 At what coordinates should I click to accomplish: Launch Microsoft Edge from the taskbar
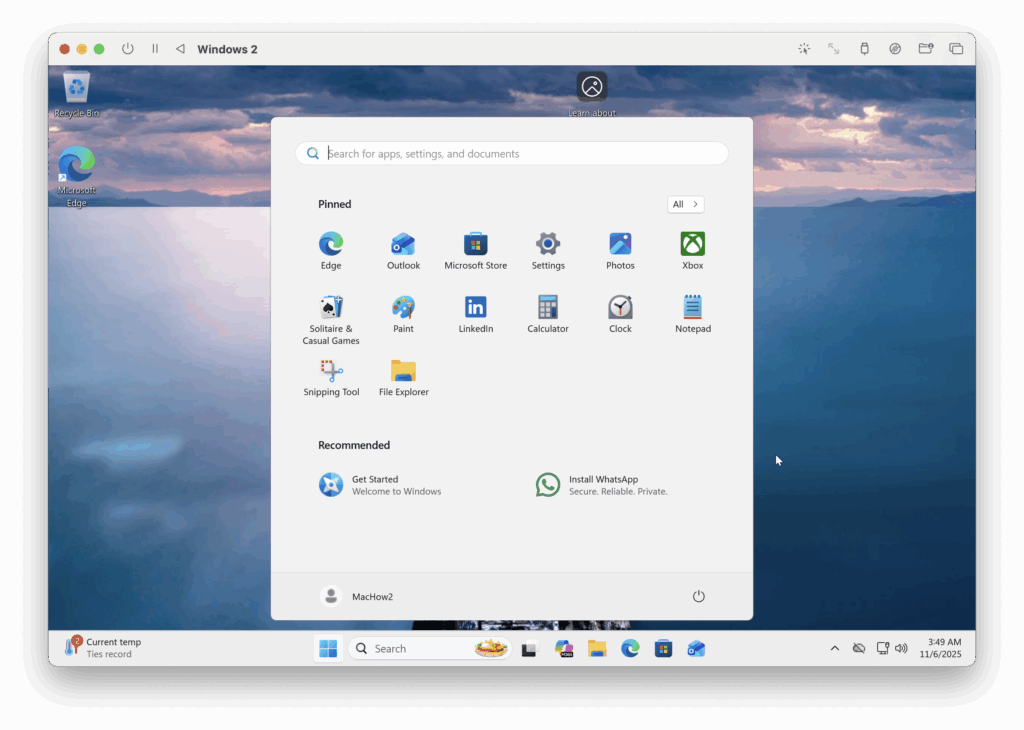click(x=630, y=648)
